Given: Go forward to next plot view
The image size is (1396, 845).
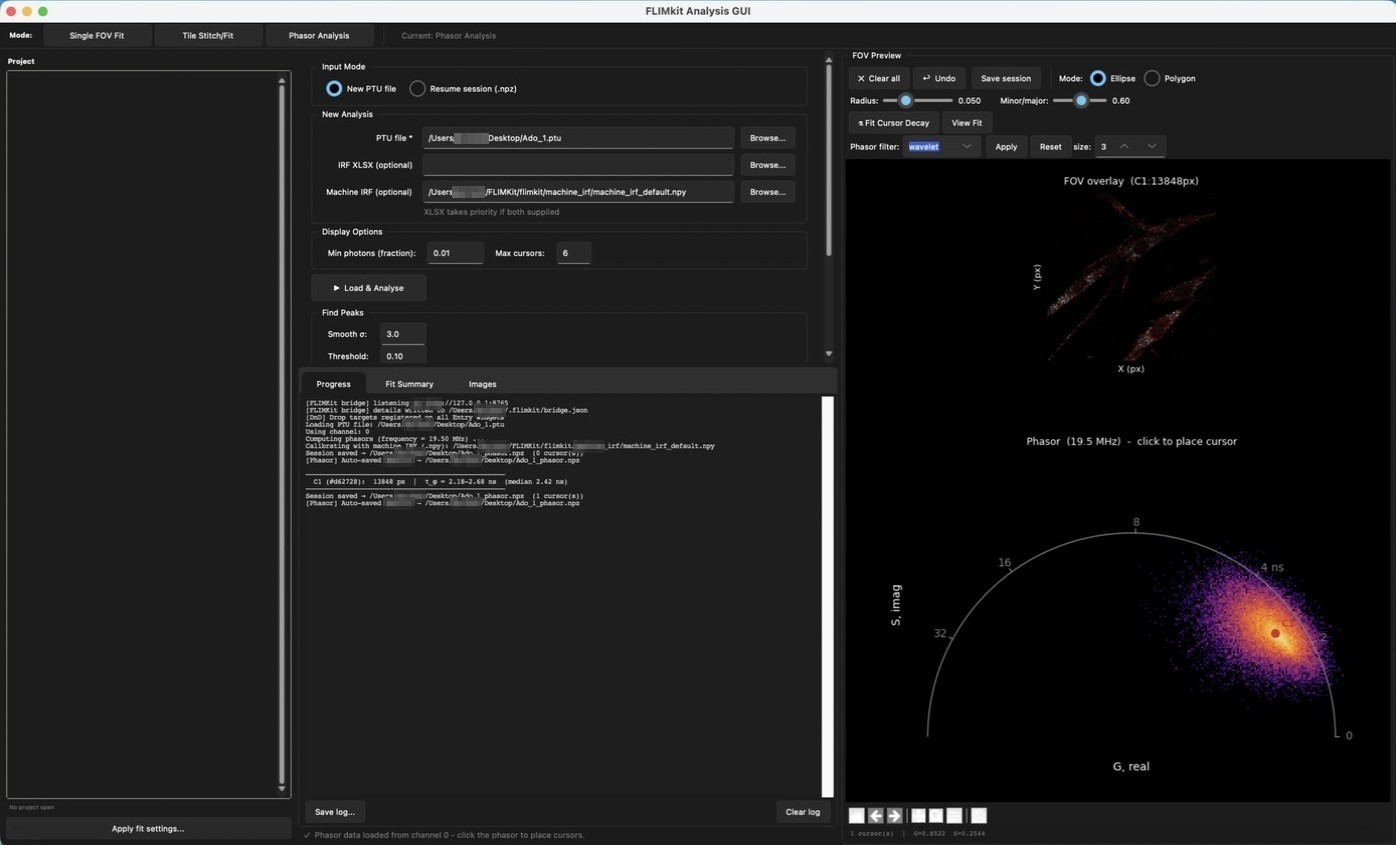Looking at the screenshot, I should [x=894, y=816].
